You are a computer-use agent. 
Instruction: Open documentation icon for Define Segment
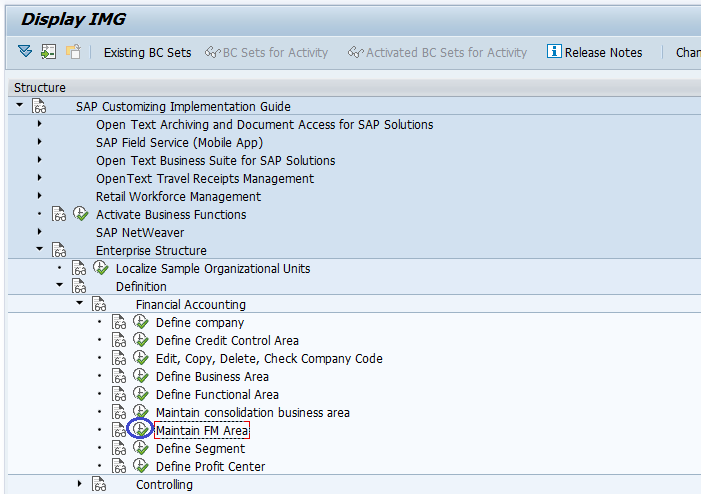click(119, 448)
